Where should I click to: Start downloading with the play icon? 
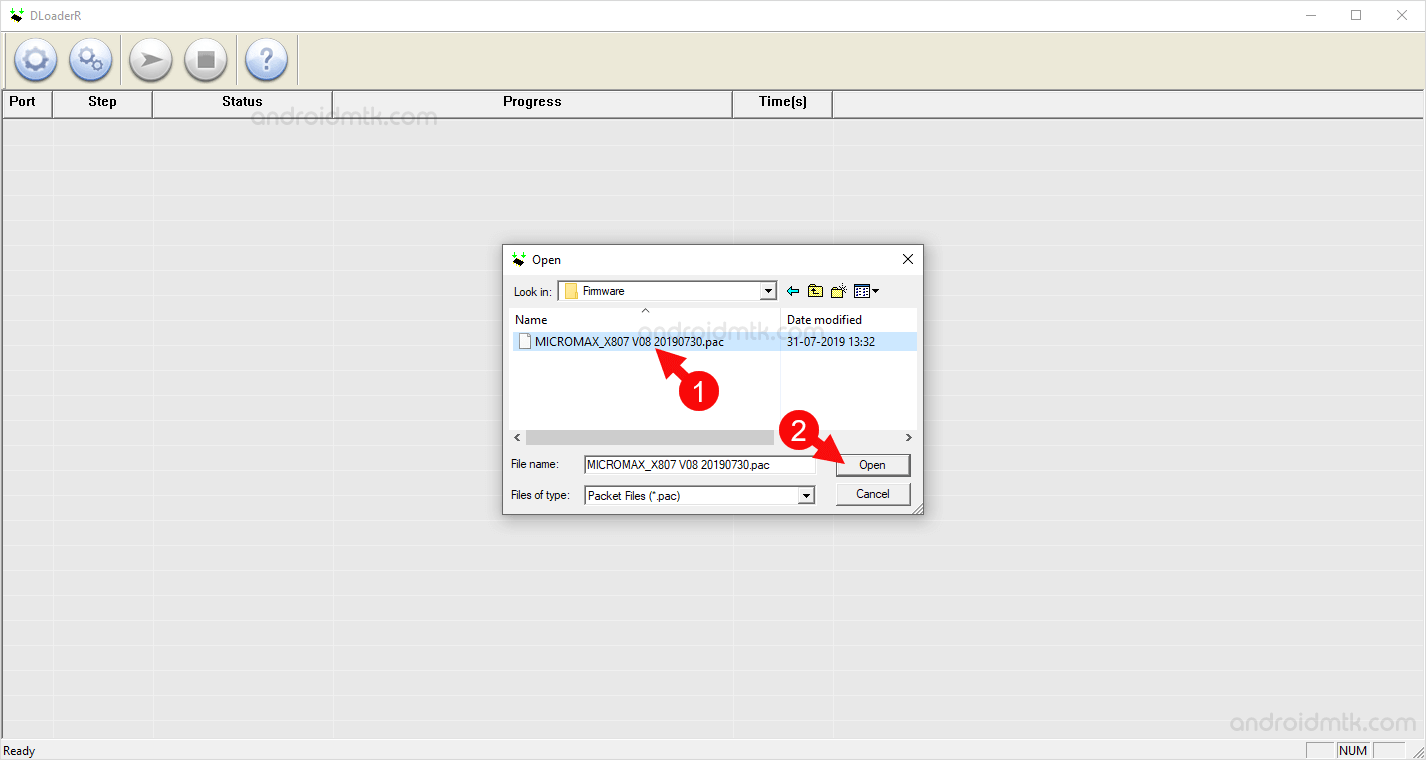pyautogui.click(x=151, y=60)
